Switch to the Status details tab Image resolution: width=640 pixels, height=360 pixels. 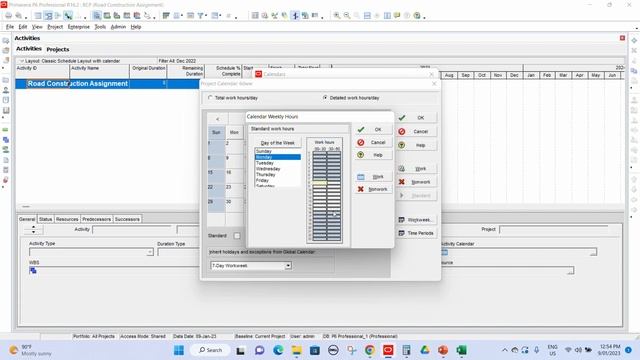(46, 219)
